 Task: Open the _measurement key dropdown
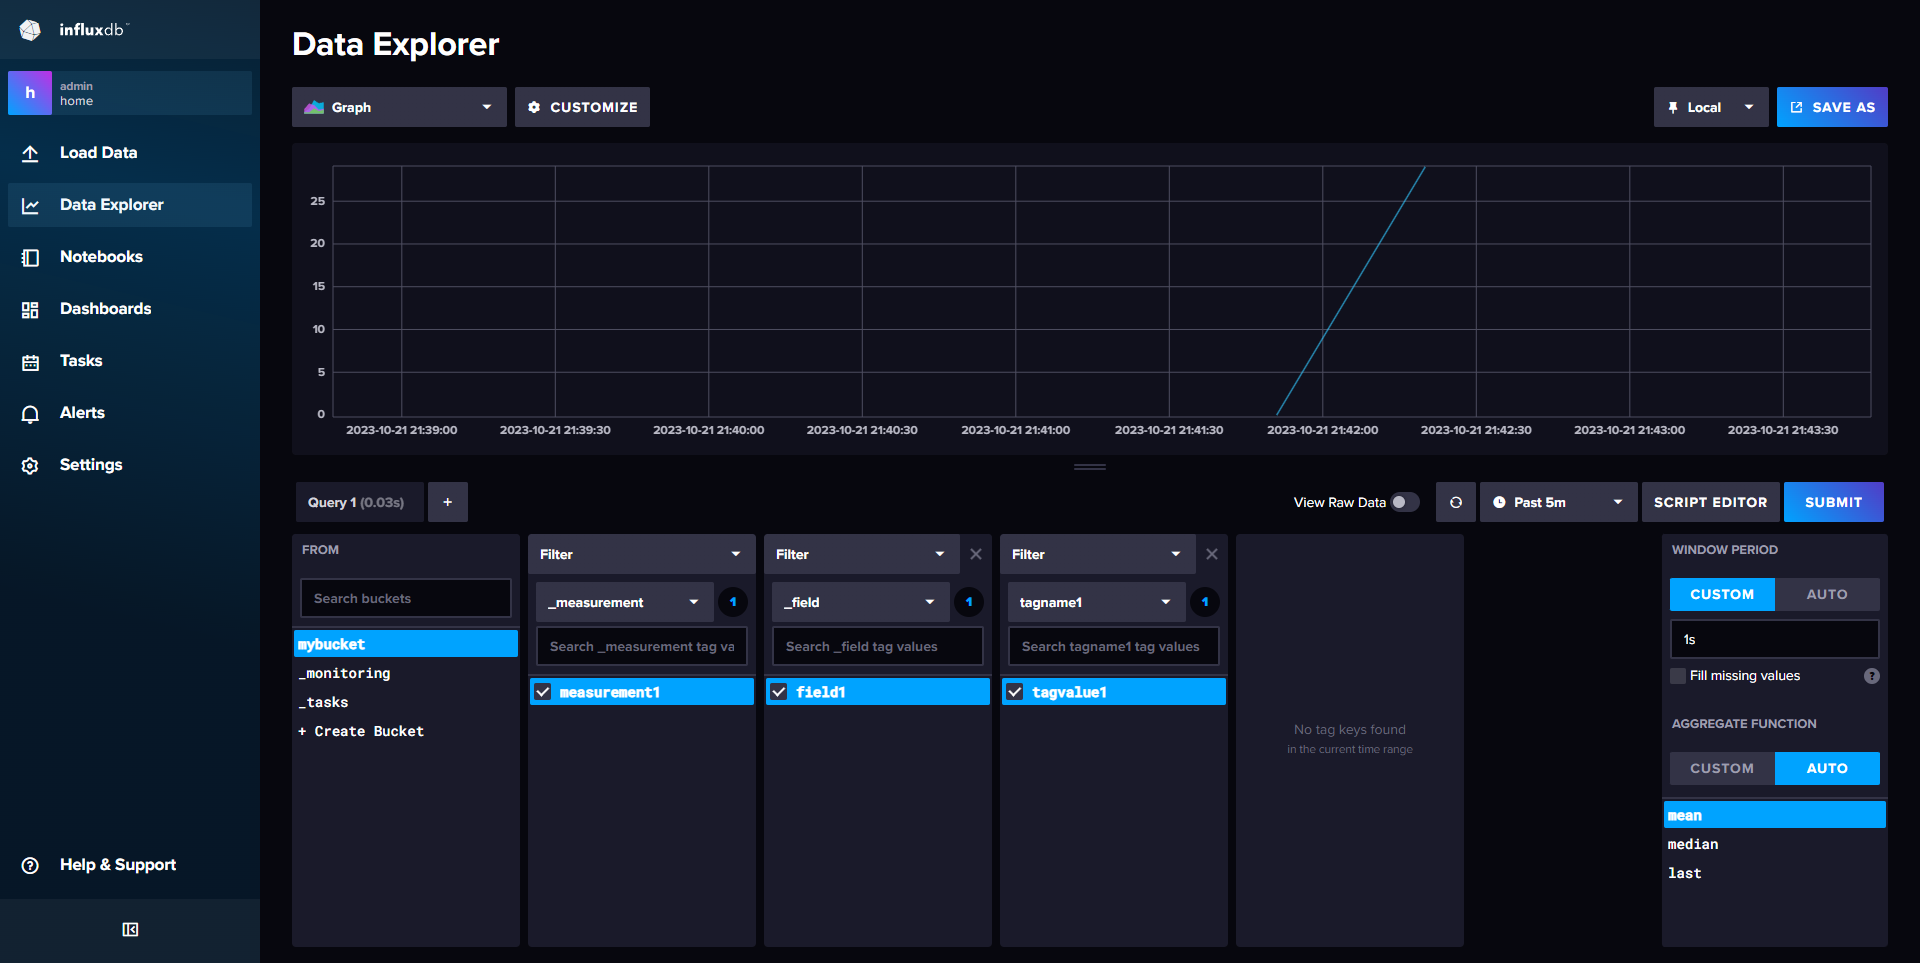(x=625, y=602)
